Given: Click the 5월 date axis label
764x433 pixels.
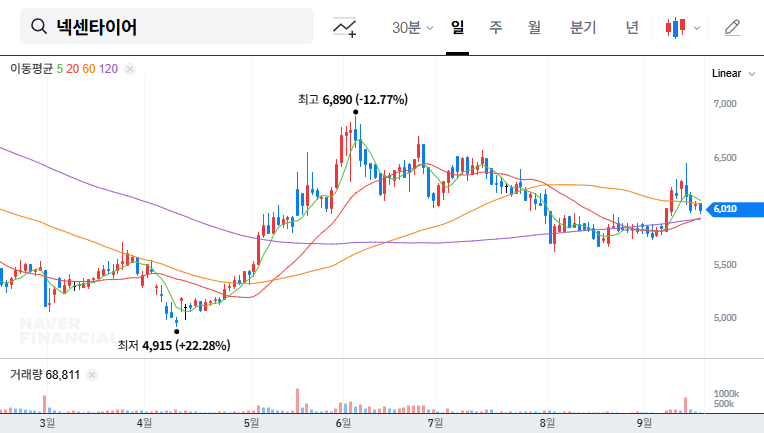Looking at the screenshot, I should click(x=251, y=423).
